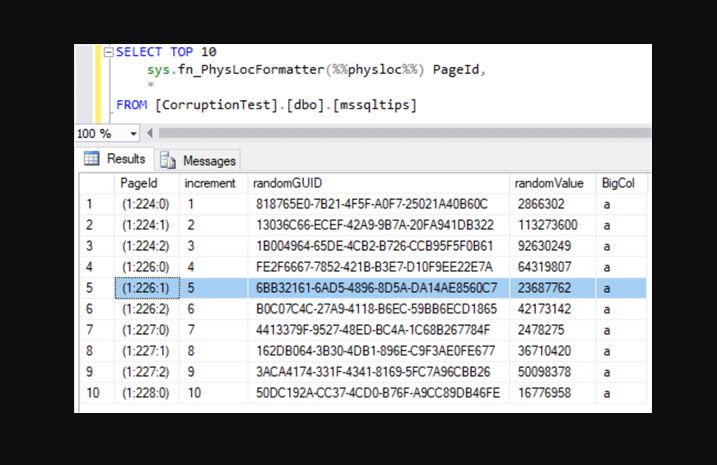Viewport: 717px width, 465px height.
Task: Collapse the SELECT statement outline block
Action: pyautogui.click(x=108, y=52)
